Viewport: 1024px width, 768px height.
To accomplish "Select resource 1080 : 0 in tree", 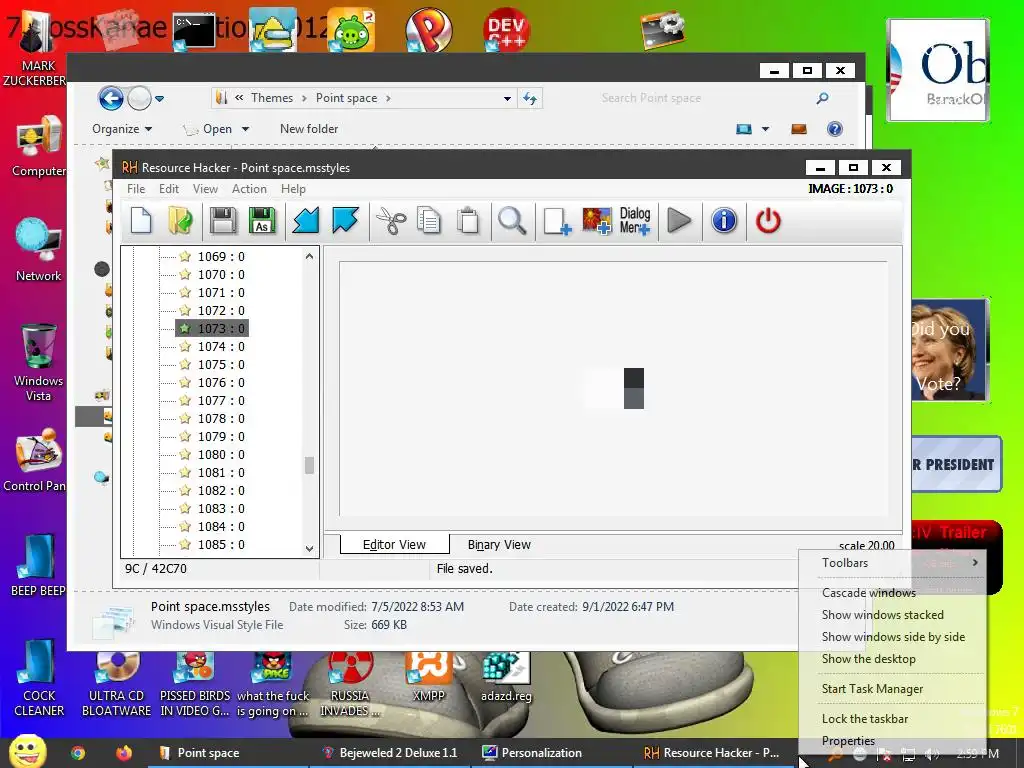I will tap(221, 455).
